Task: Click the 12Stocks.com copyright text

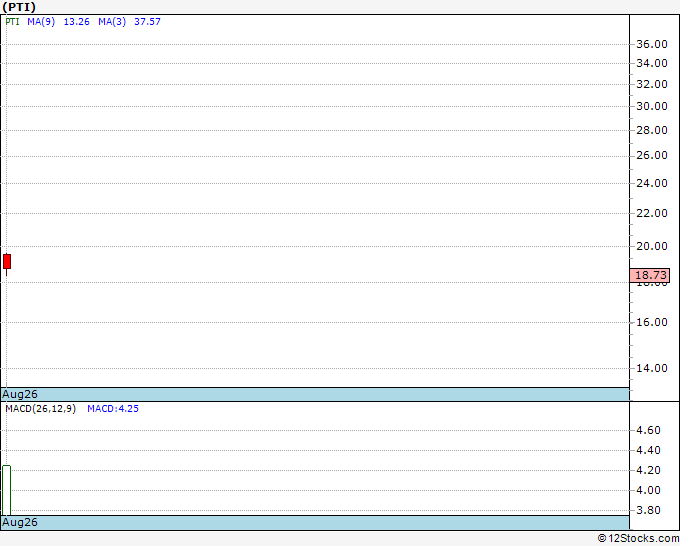Action: 638,538
